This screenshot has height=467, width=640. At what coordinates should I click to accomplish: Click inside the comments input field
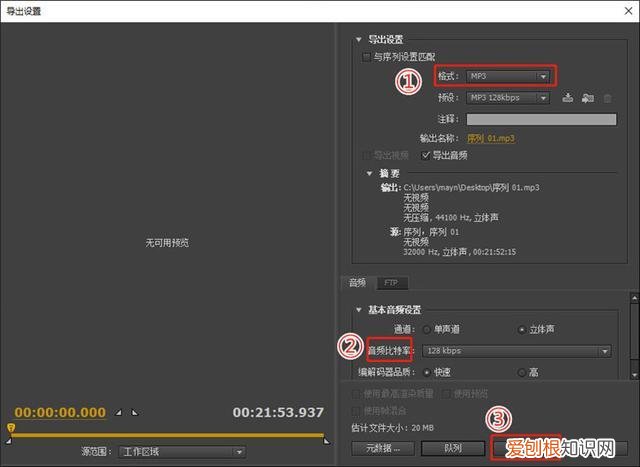(x=541, y=119)
